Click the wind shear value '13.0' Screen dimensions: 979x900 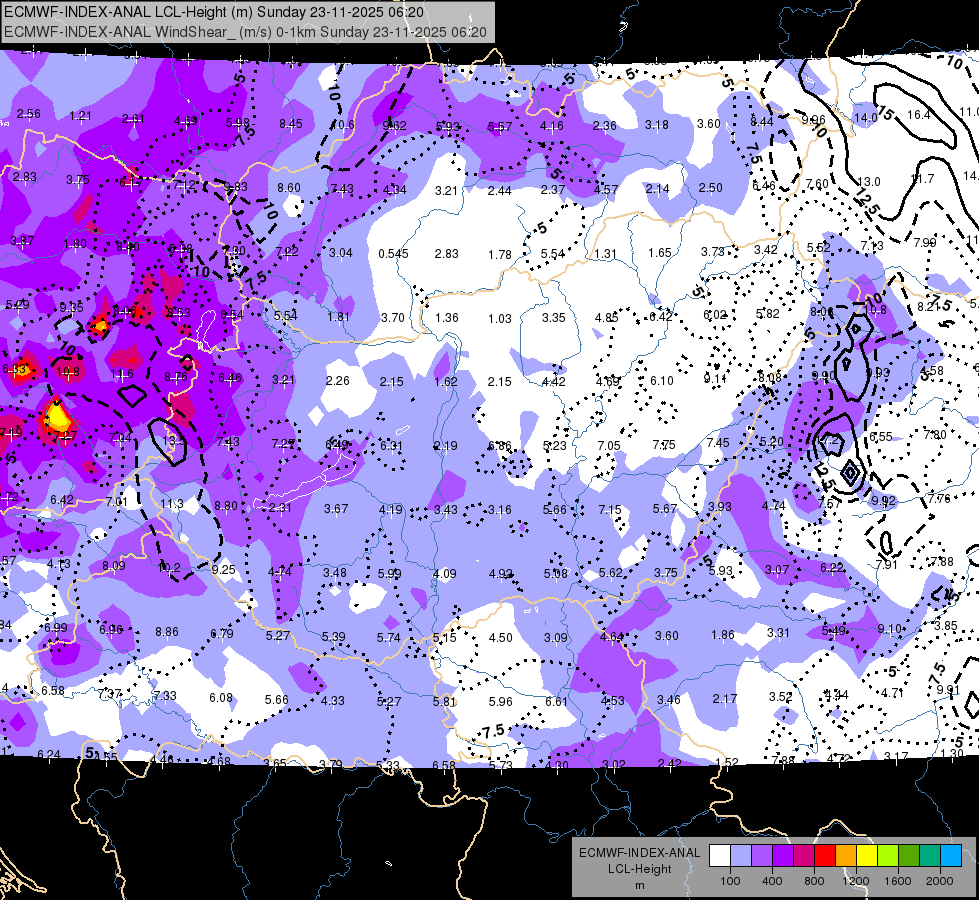click(868, 182)
